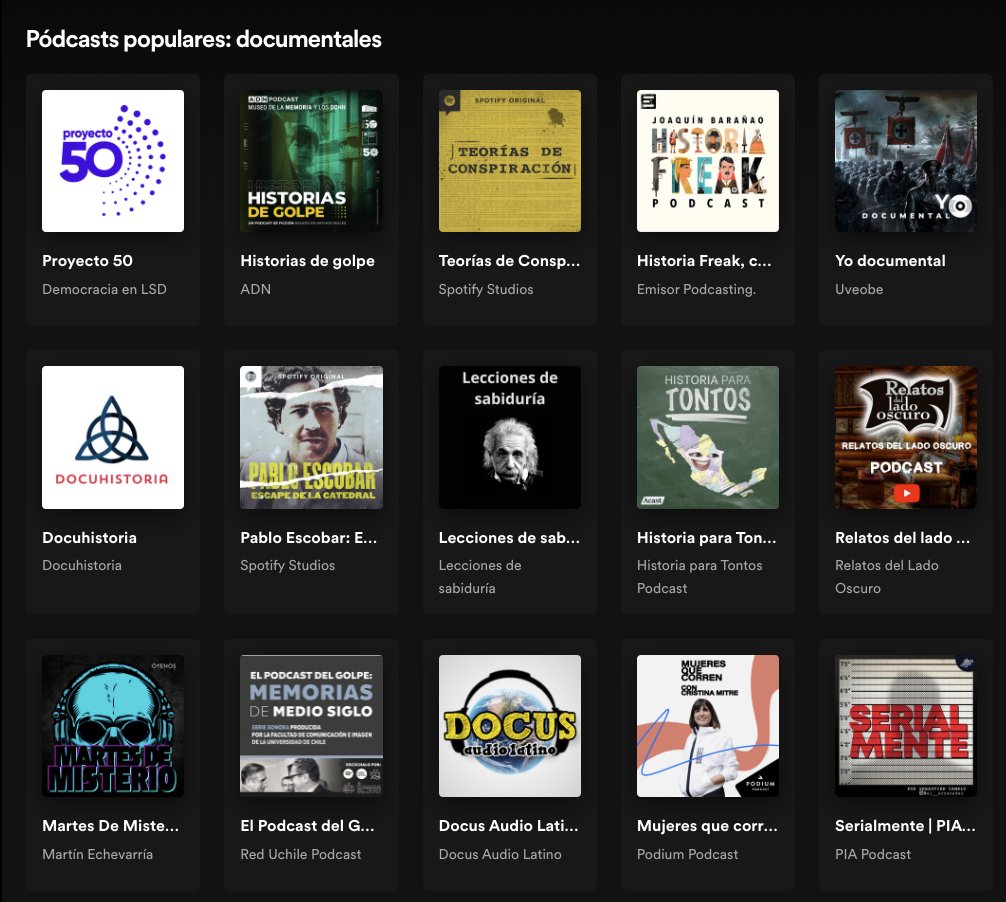Click 'Docuhistoria' gray publisher subtitle

tap(81, 565)
